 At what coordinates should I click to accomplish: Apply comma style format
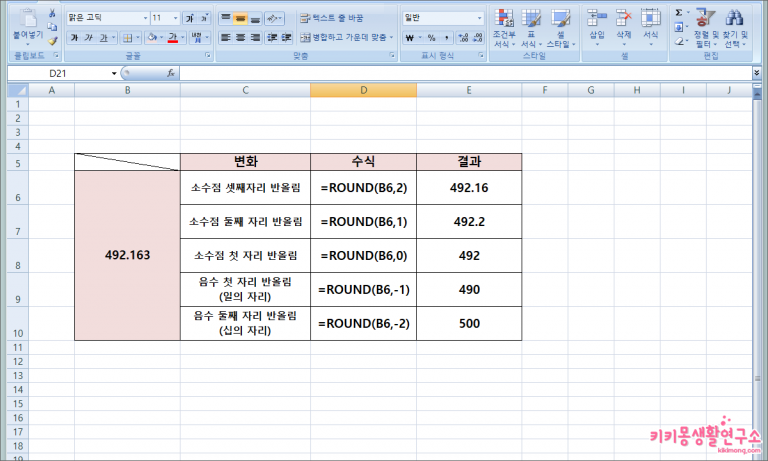[446, 38]
